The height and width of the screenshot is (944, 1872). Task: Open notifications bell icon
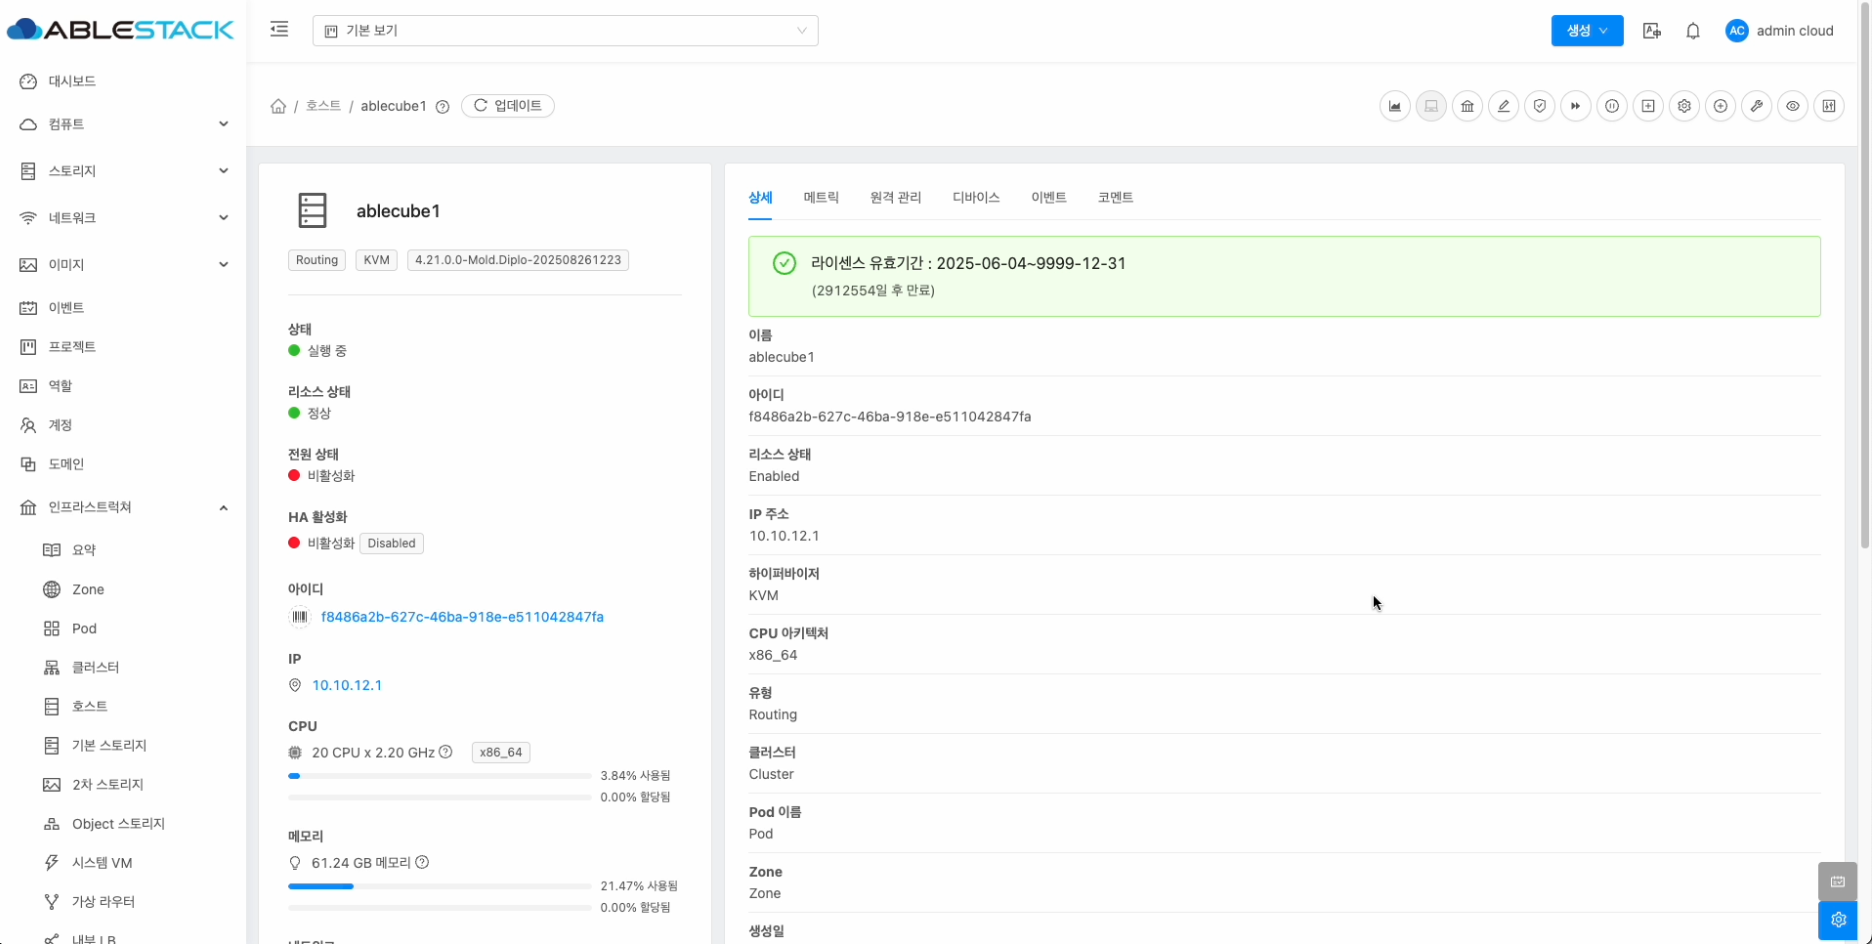click(1692, 31)
